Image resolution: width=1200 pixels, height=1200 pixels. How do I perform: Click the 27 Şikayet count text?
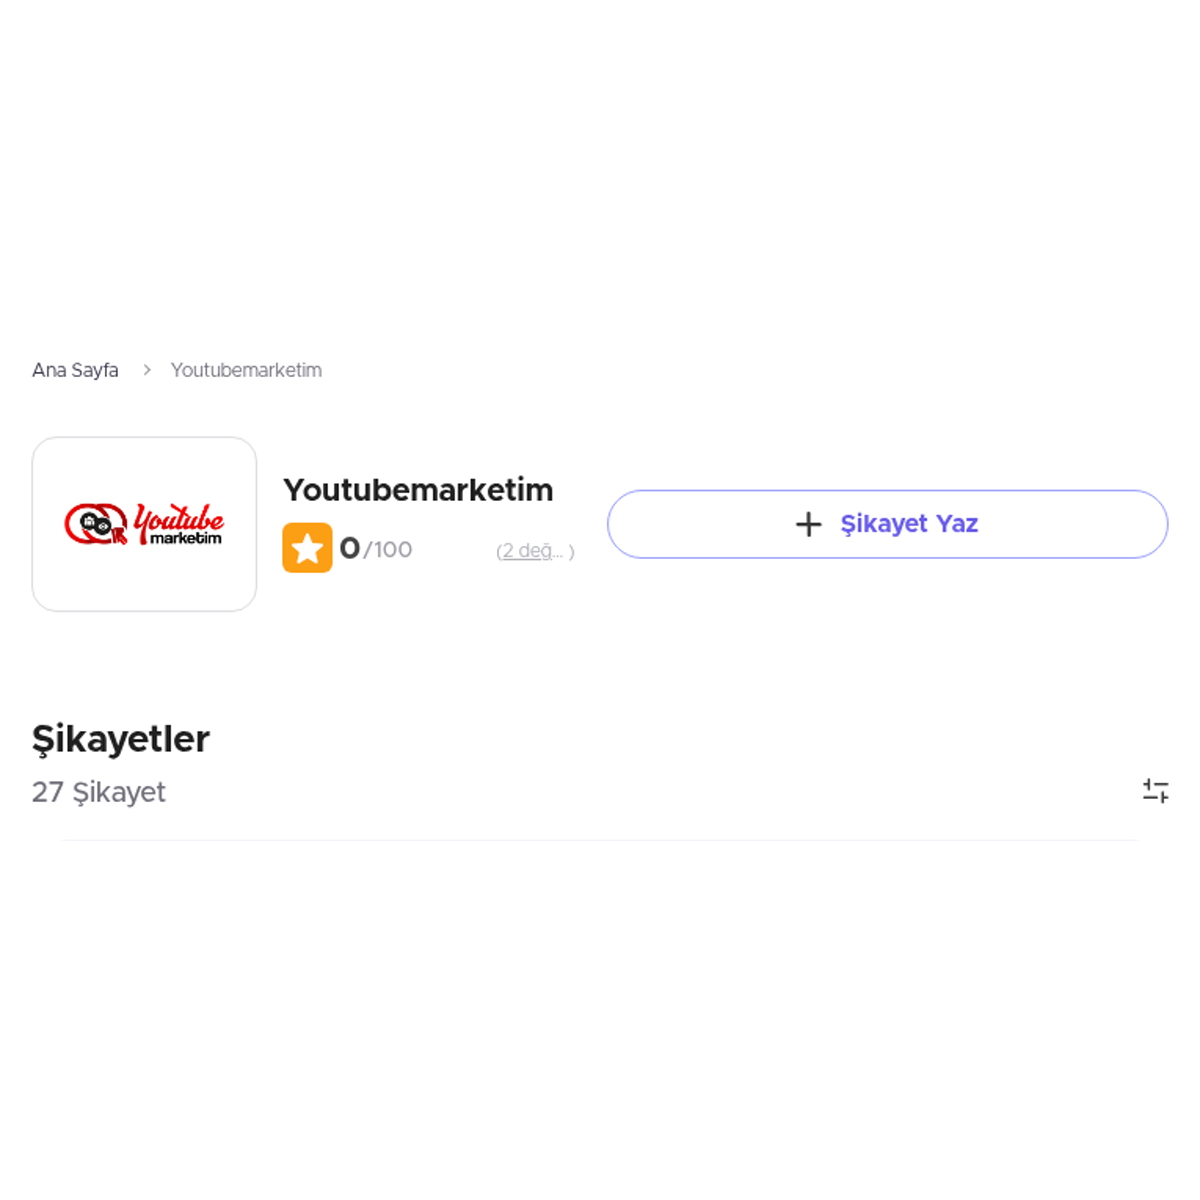99,792
